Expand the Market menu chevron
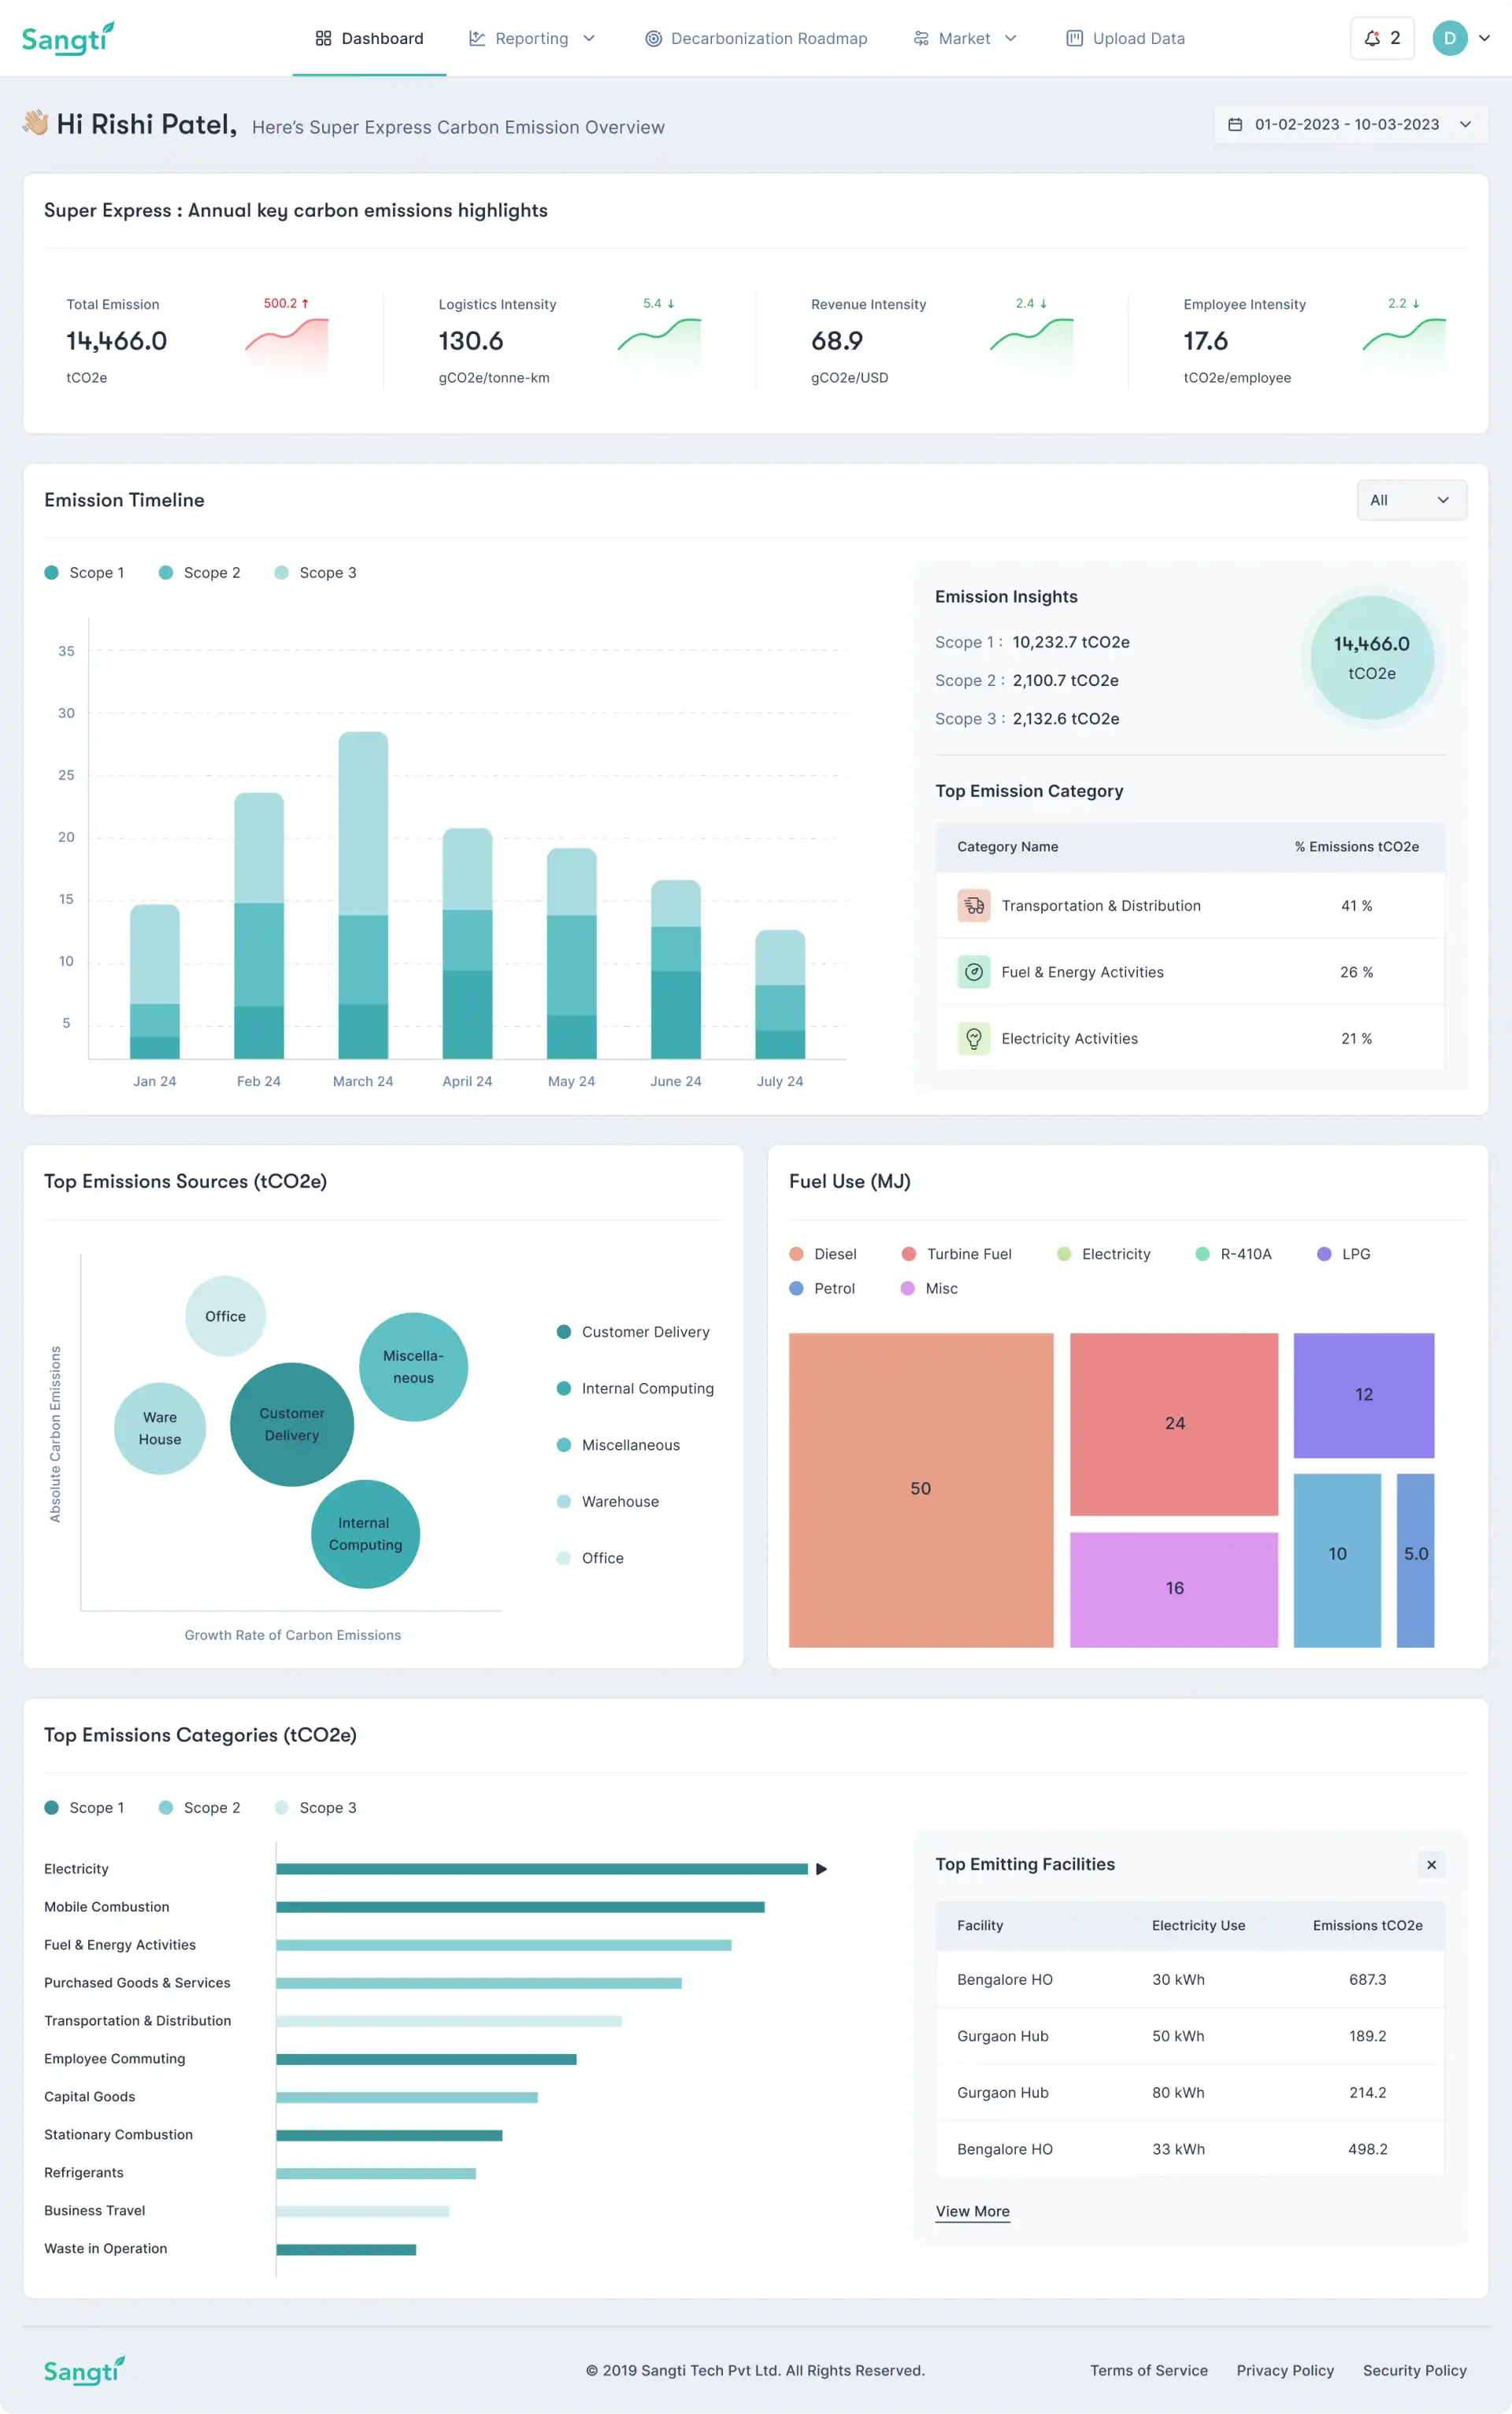Viewport: 1512px width, 2414px height. click(1010, 38)
